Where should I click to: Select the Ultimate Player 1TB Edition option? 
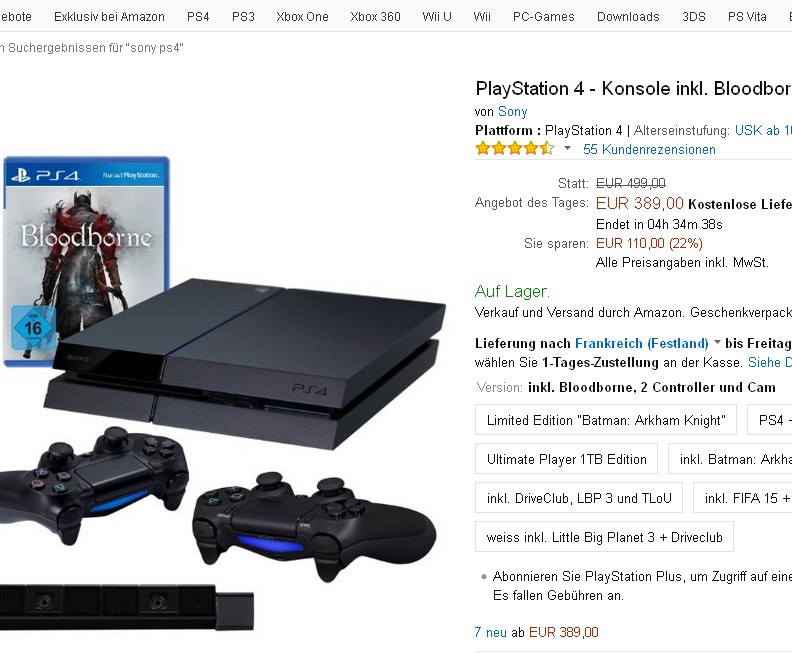[566, 459]
